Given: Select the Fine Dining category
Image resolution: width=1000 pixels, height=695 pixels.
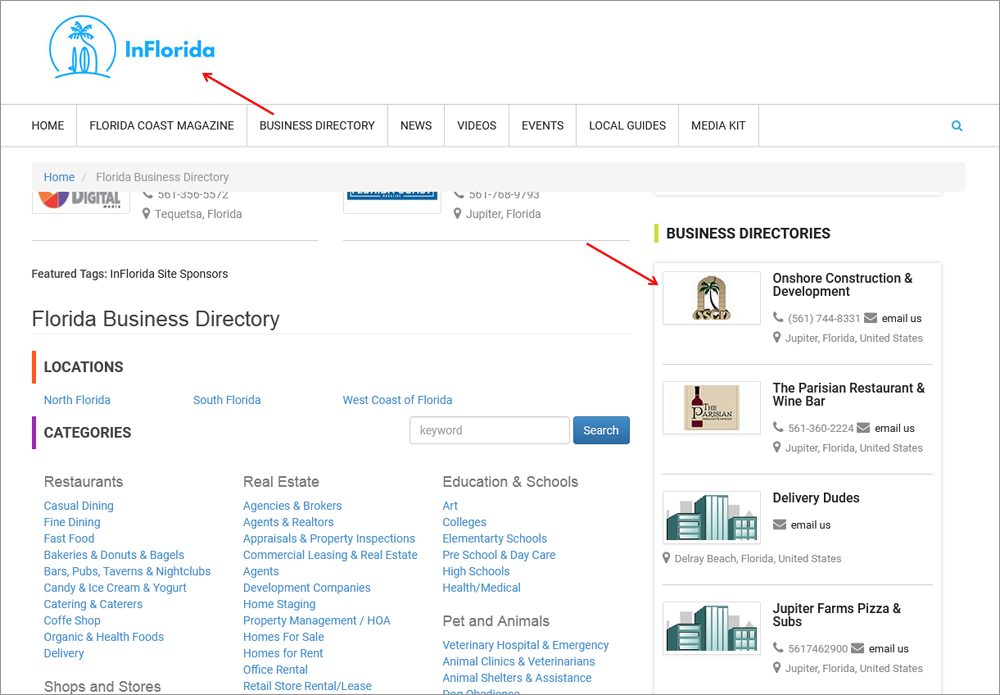Looking at the screenshot, I should (x=72, y=521).
